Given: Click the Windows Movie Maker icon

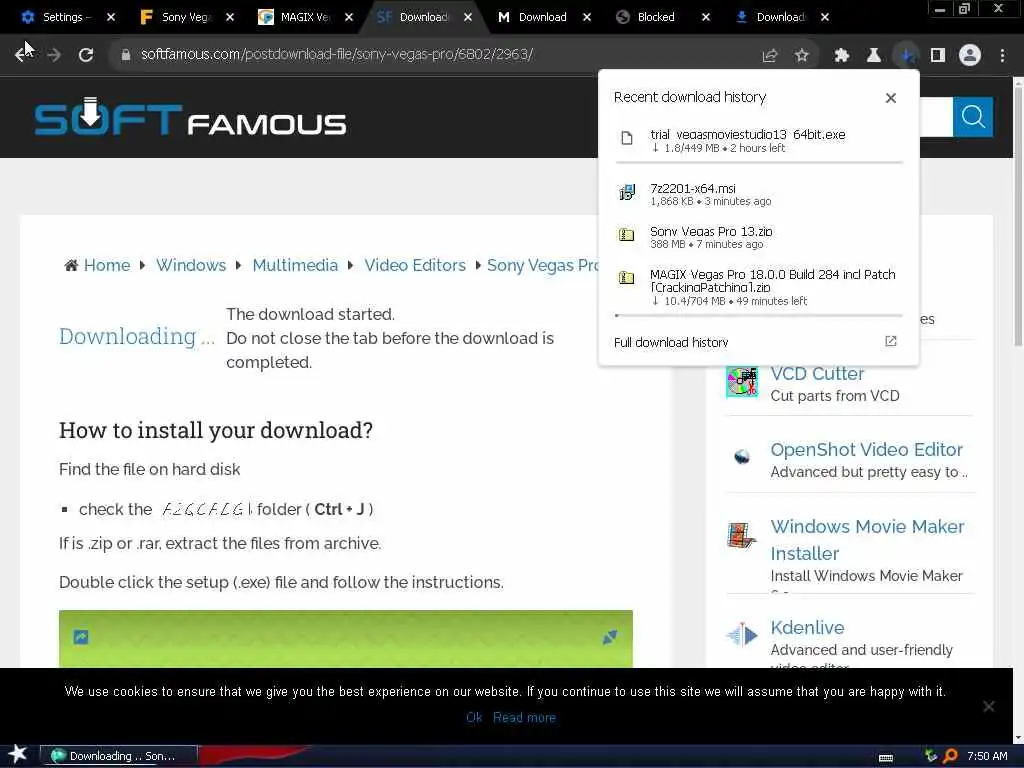Looking at the screenshot, I should pyautogui.click(x=741, y=536).
